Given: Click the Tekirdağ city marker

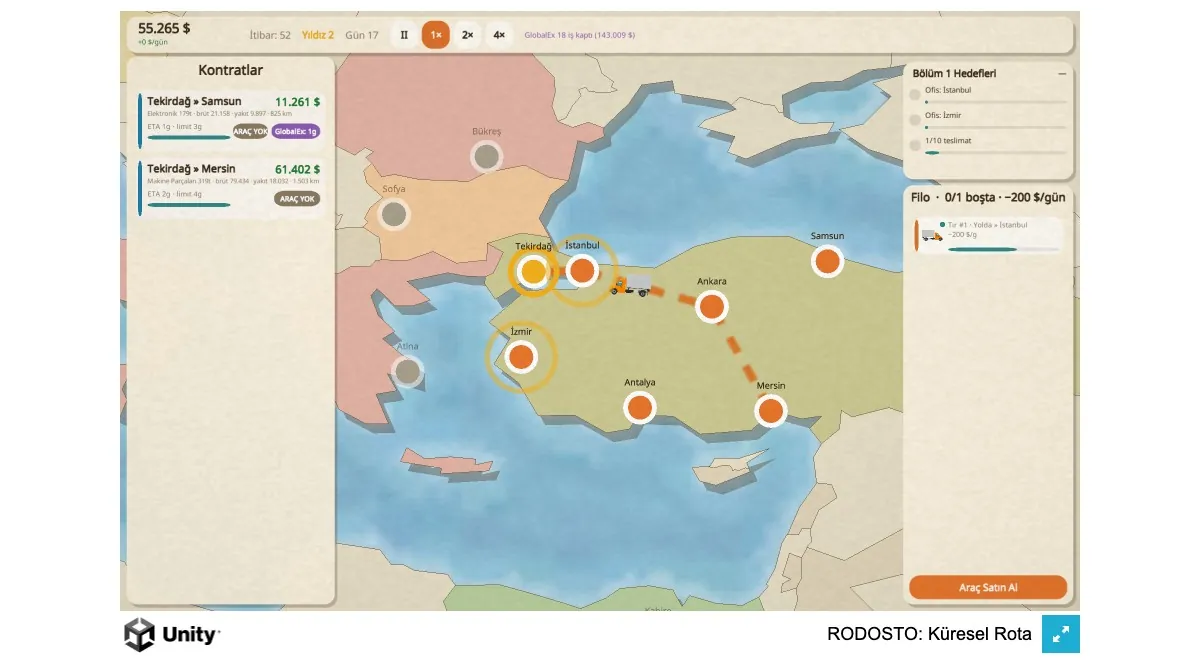Looking at the screenshot, I should point(534,271).
